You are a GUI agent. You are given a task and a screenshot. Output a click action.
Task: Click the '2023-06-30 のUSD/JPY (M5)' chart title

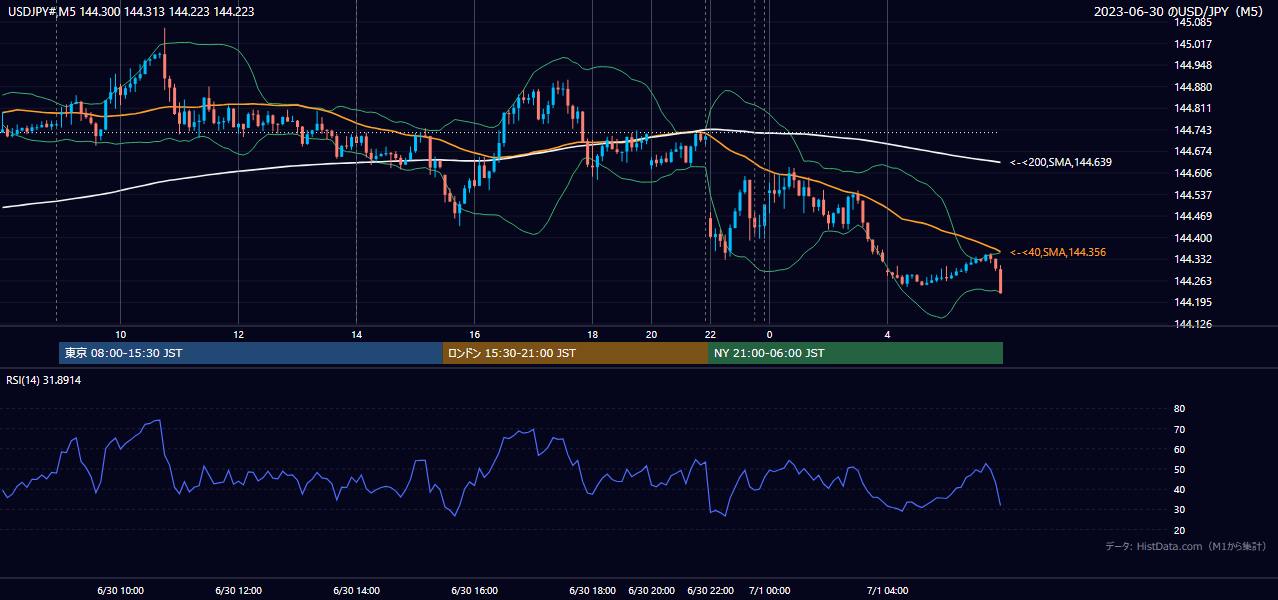click(1180, 11)
